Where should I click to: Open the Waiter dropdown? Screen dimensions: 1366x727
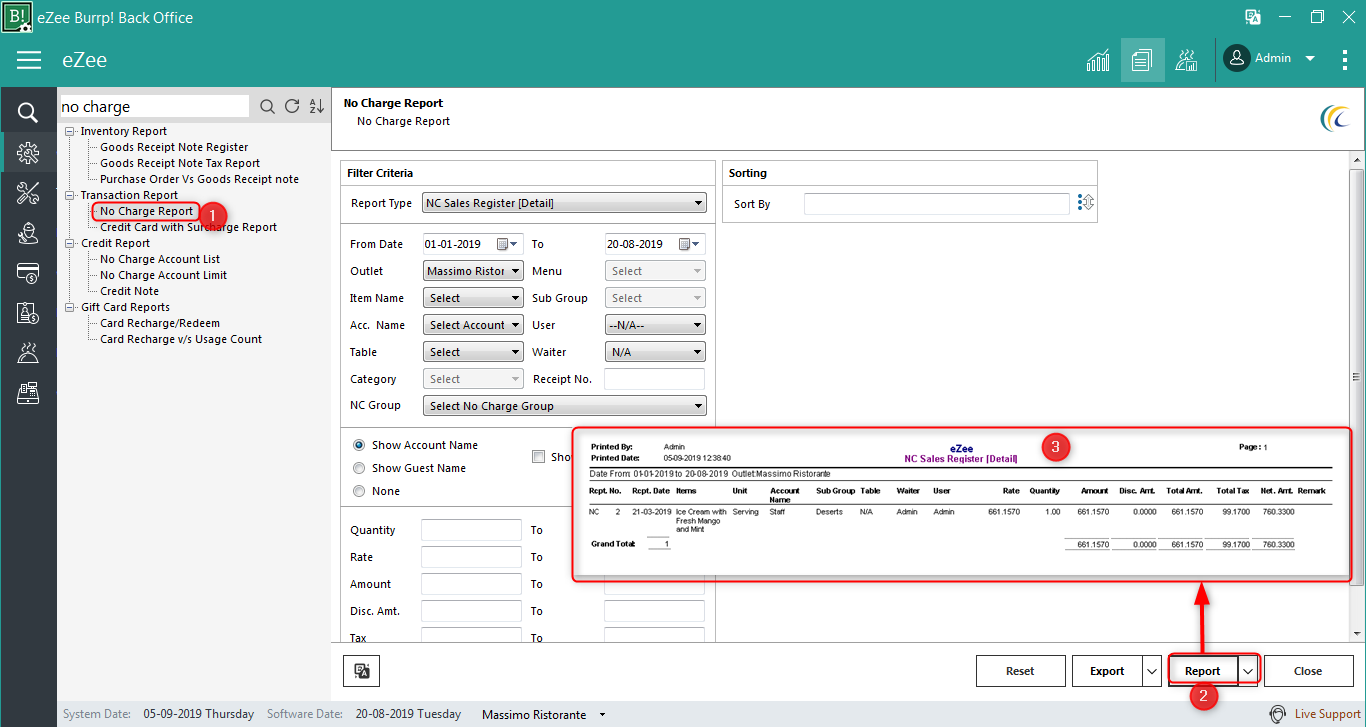pos(655,352)
